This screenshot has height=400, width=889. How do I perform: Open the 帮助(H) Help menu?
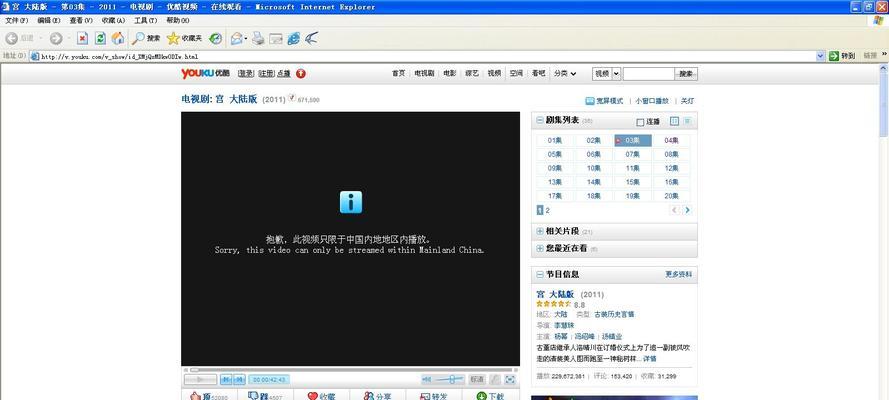point(178,20)
